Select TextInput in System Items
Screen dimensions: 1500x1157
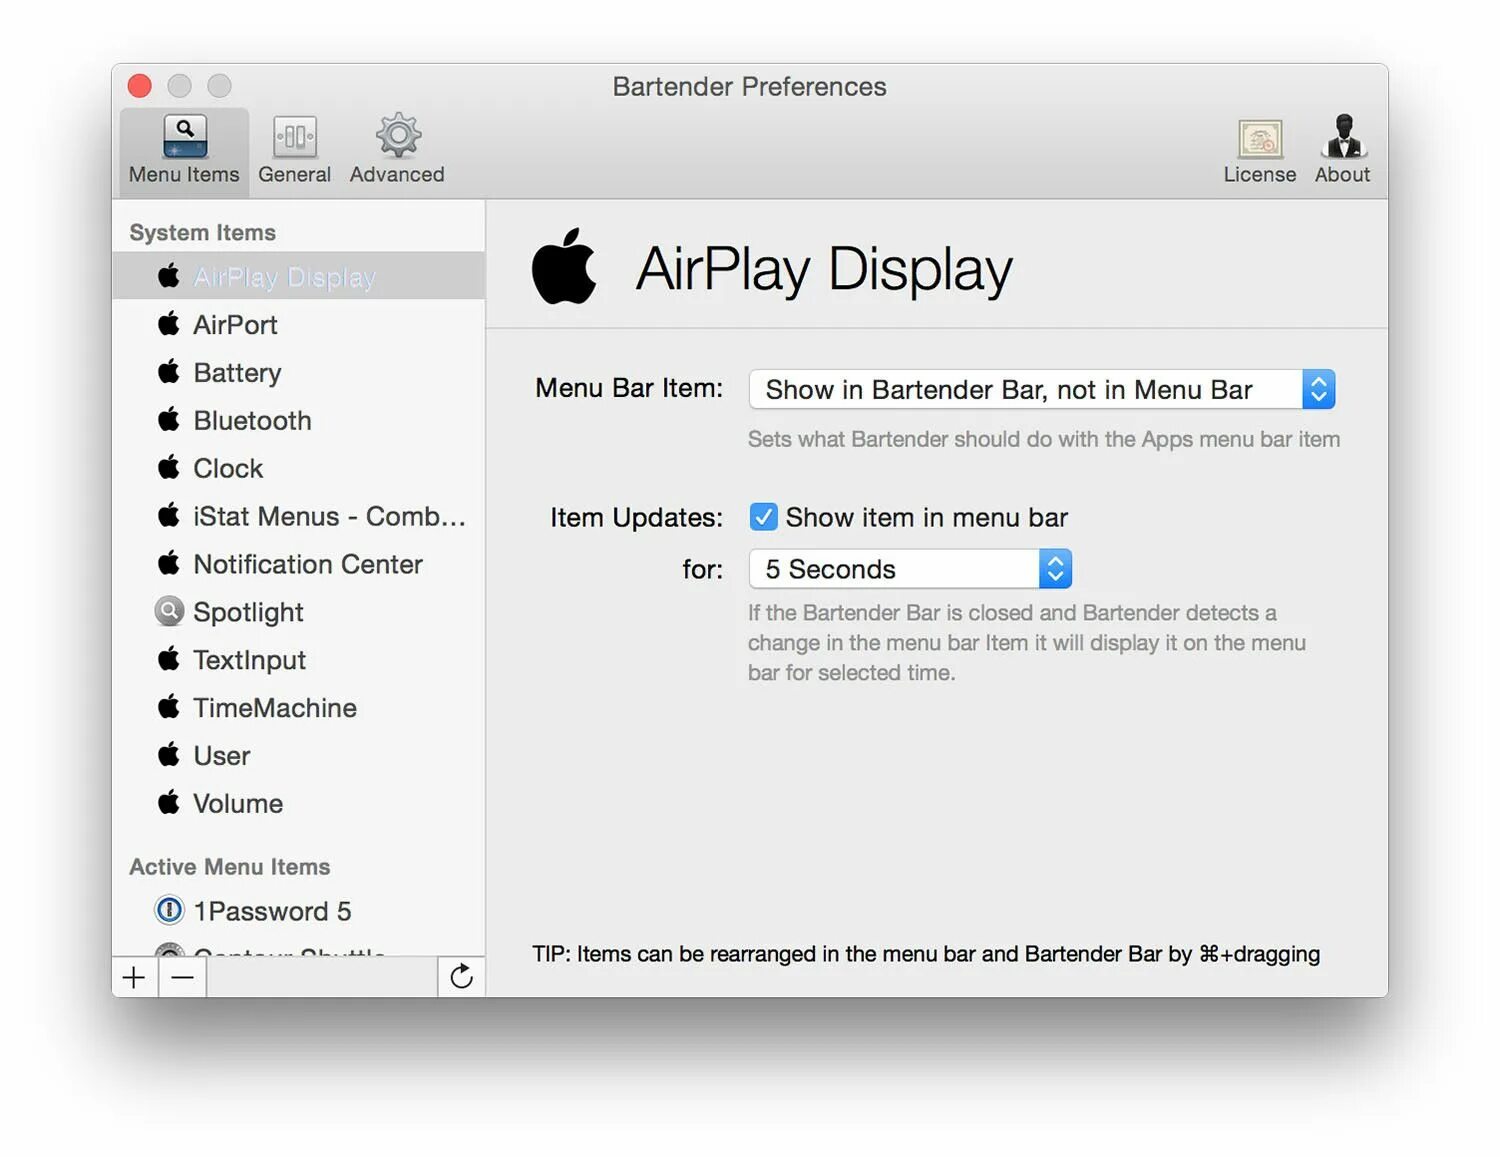pyautogui.click(x=299, y=660)
